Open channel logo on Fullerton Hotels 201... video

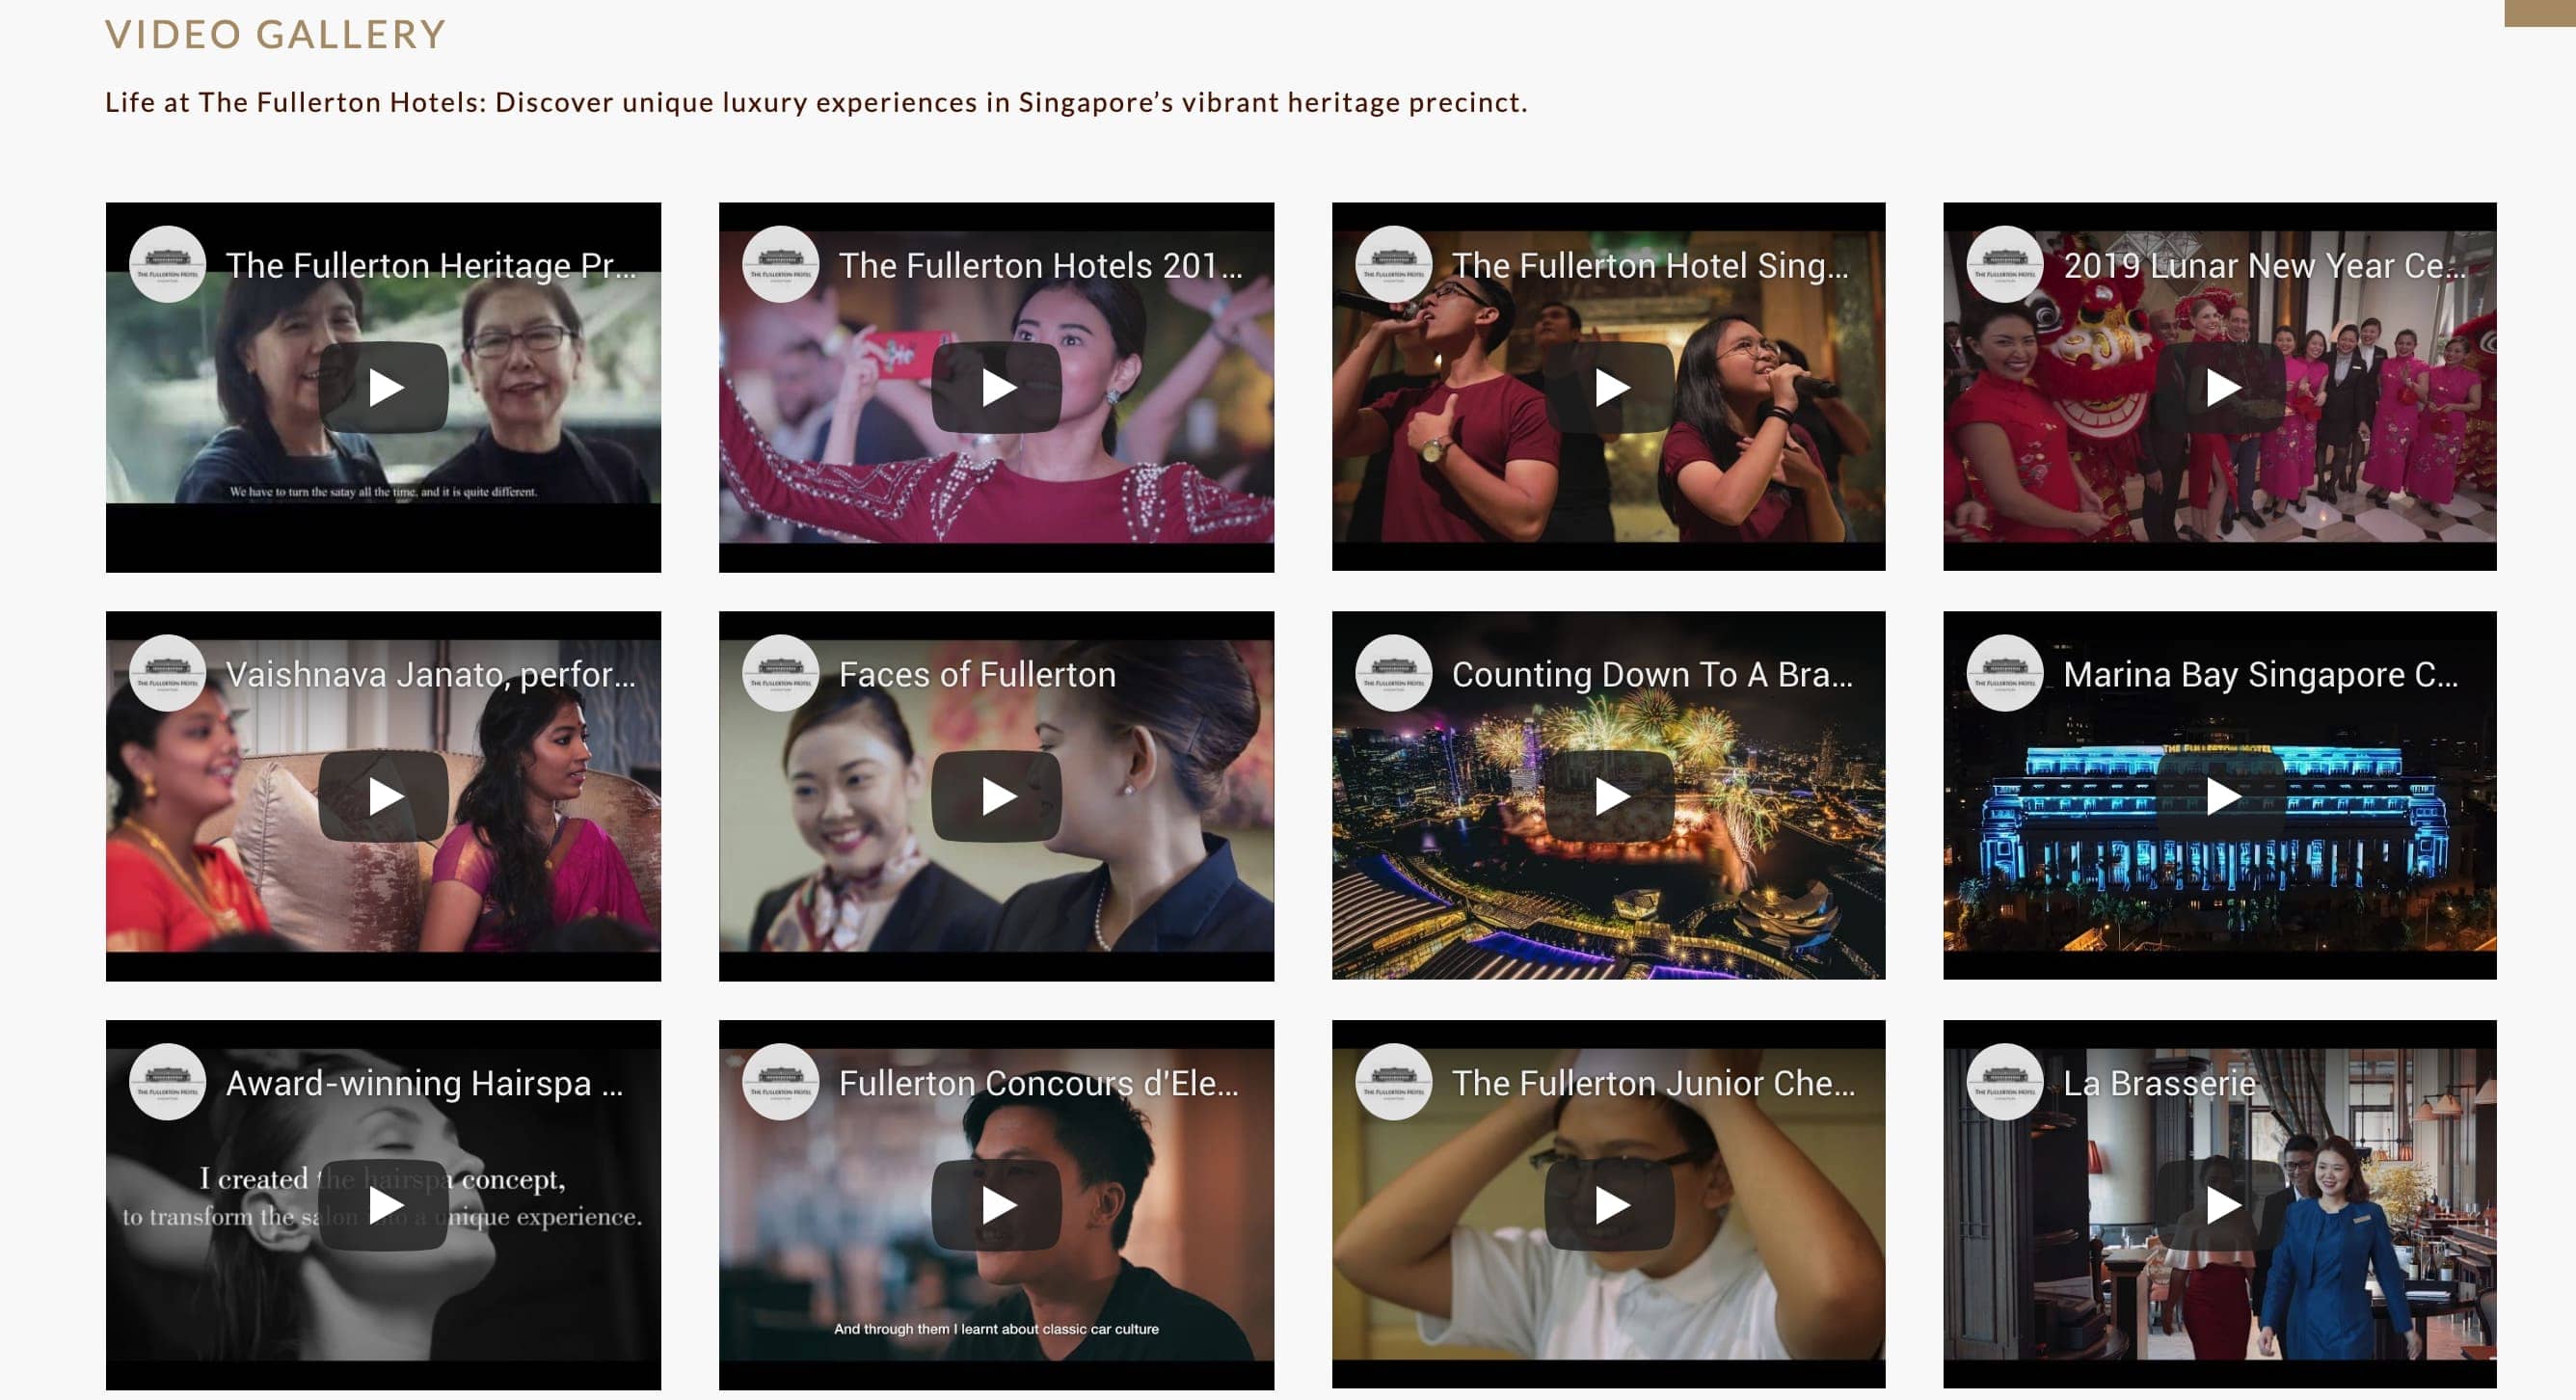[780, 265]
